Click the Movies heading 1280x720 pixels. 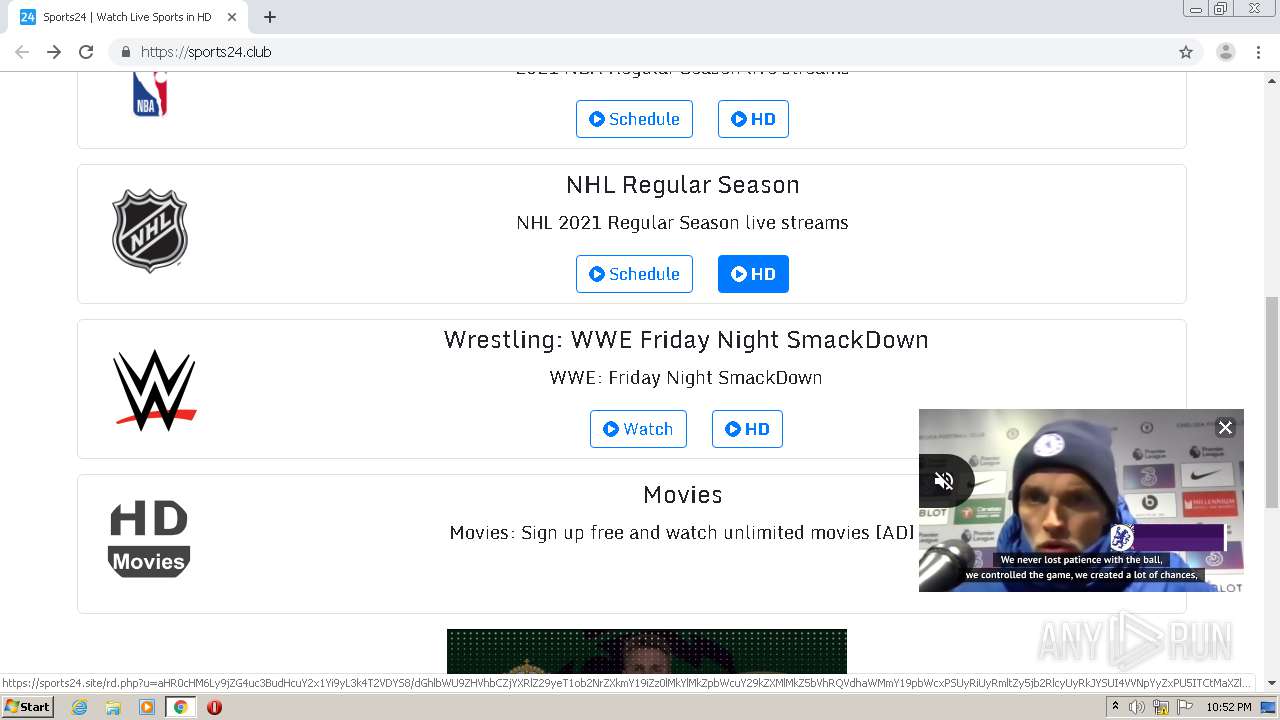click(x=683, y=495)
